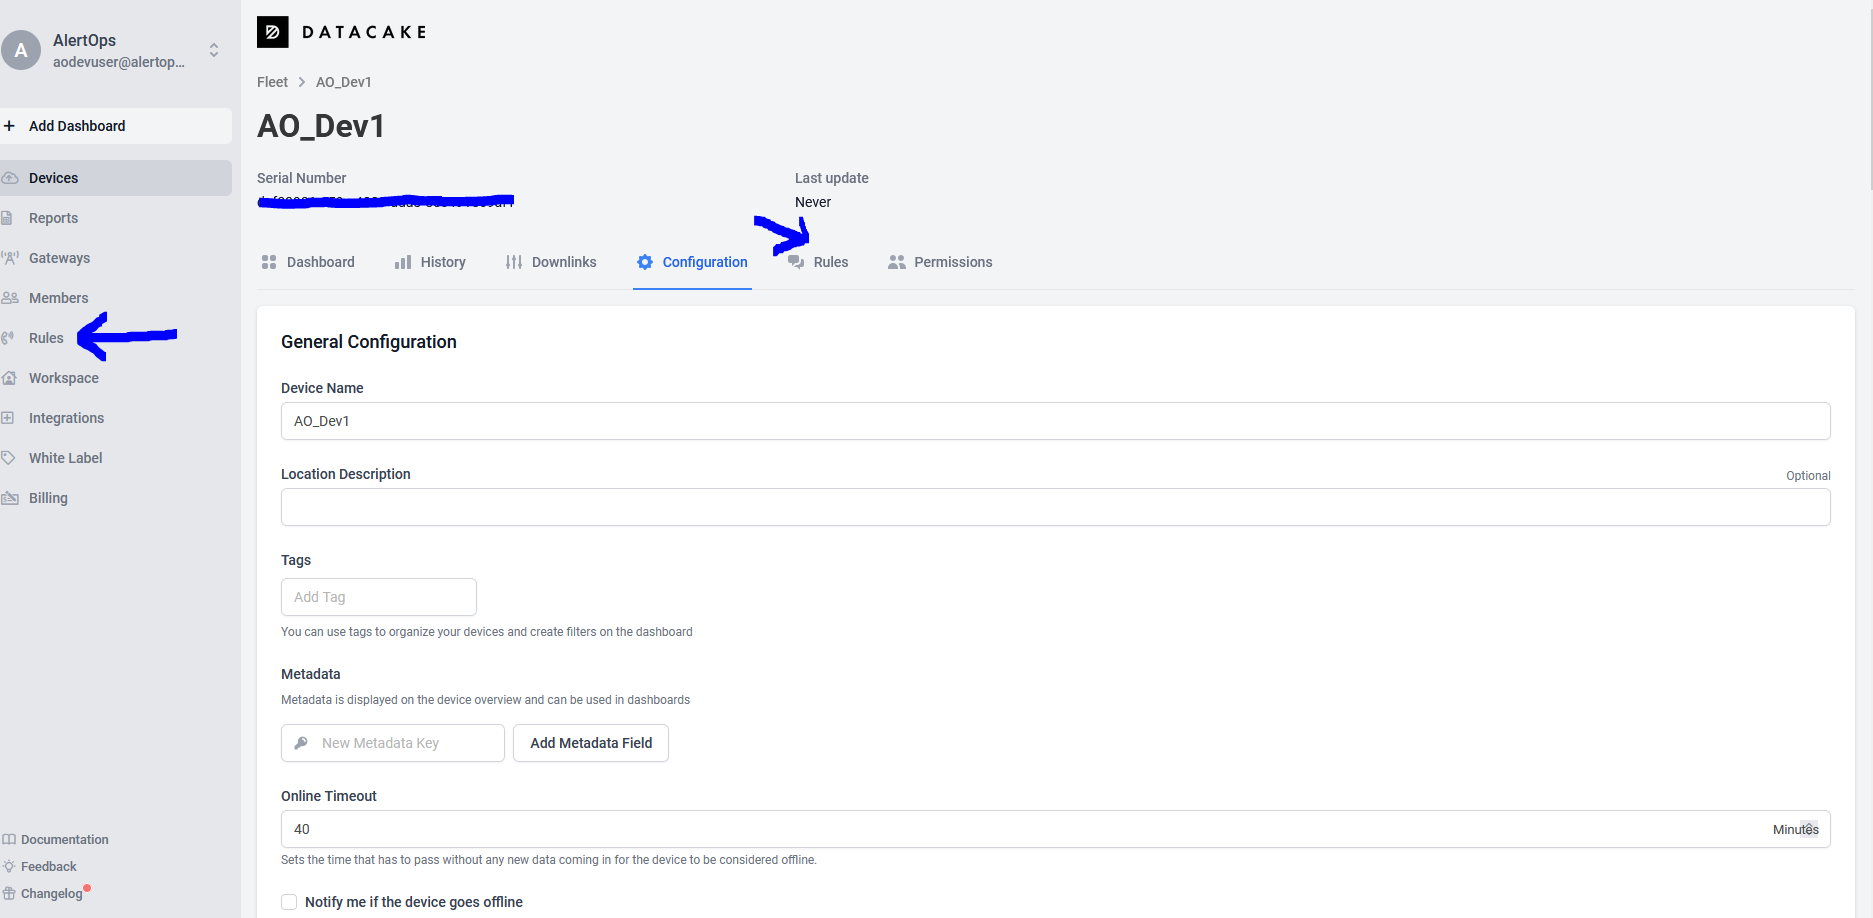
Task: Click the plus icon to add dashboard
Action: [x=10, y=126]
